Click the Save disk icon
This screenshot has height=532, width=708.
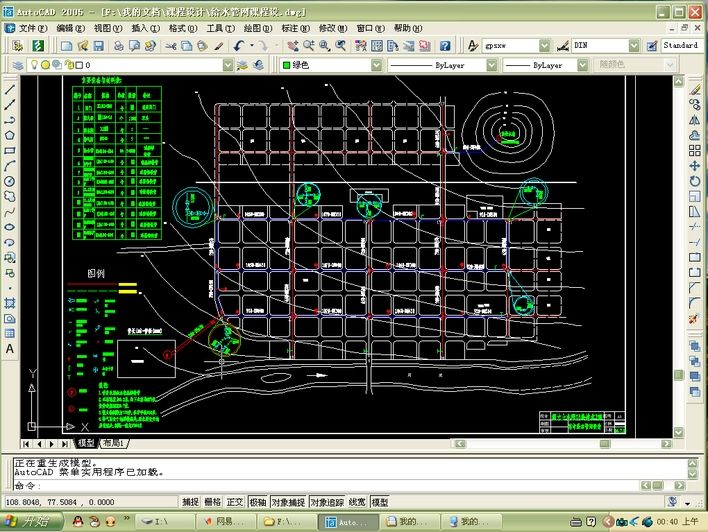(x=98, y=46)
